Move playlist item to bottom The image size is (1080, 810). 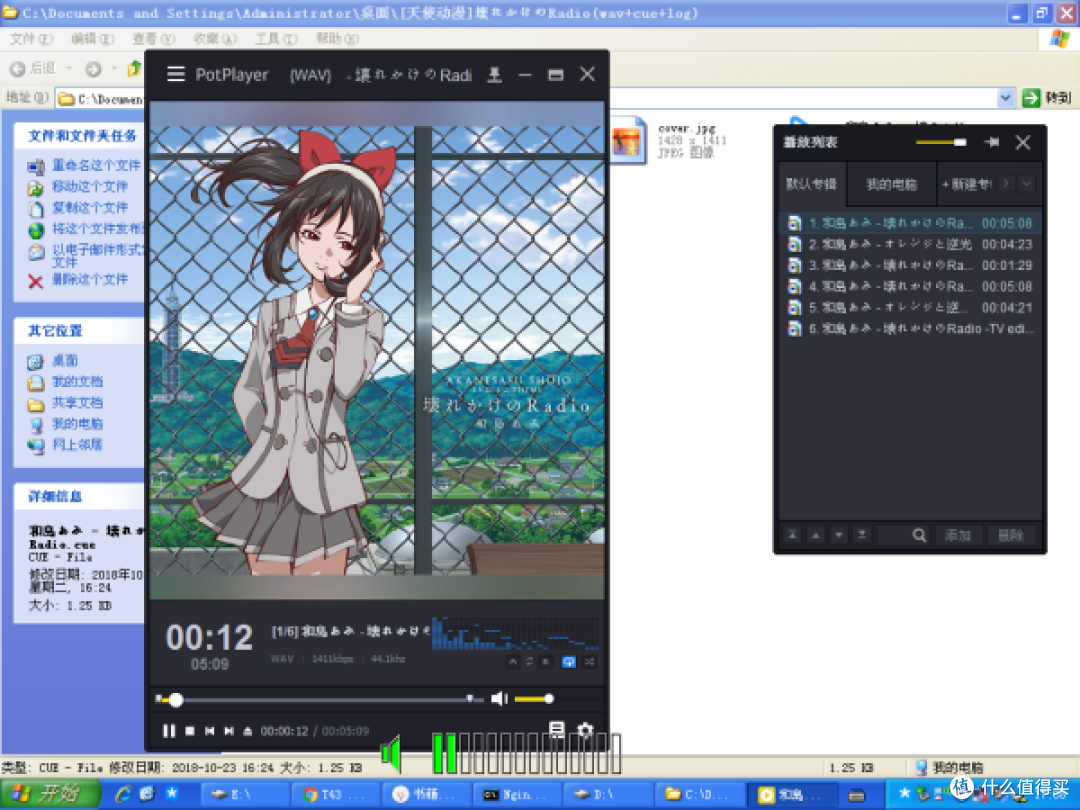[x=862, y=534]
